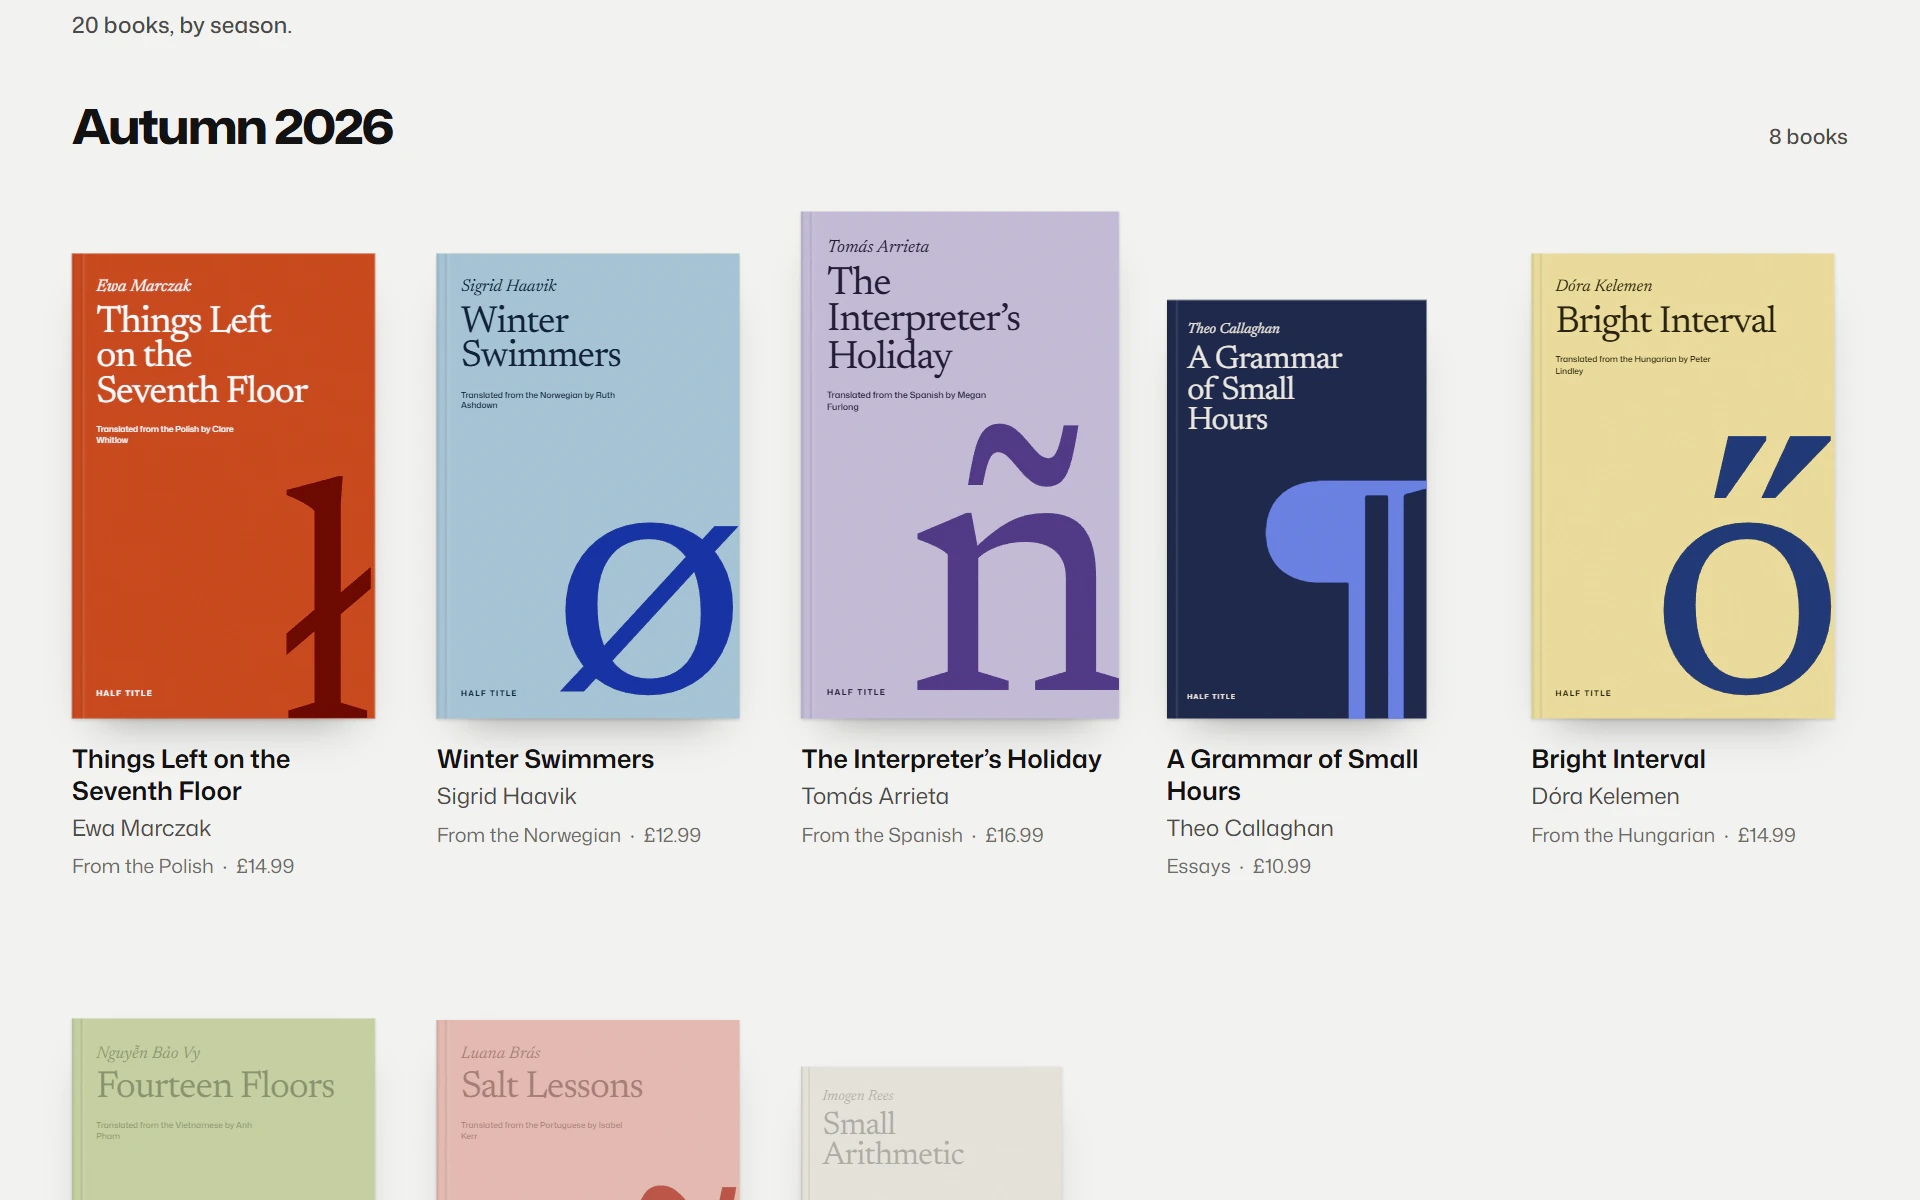Click the From the Polish £14.99 line

(x=183, y=866)
